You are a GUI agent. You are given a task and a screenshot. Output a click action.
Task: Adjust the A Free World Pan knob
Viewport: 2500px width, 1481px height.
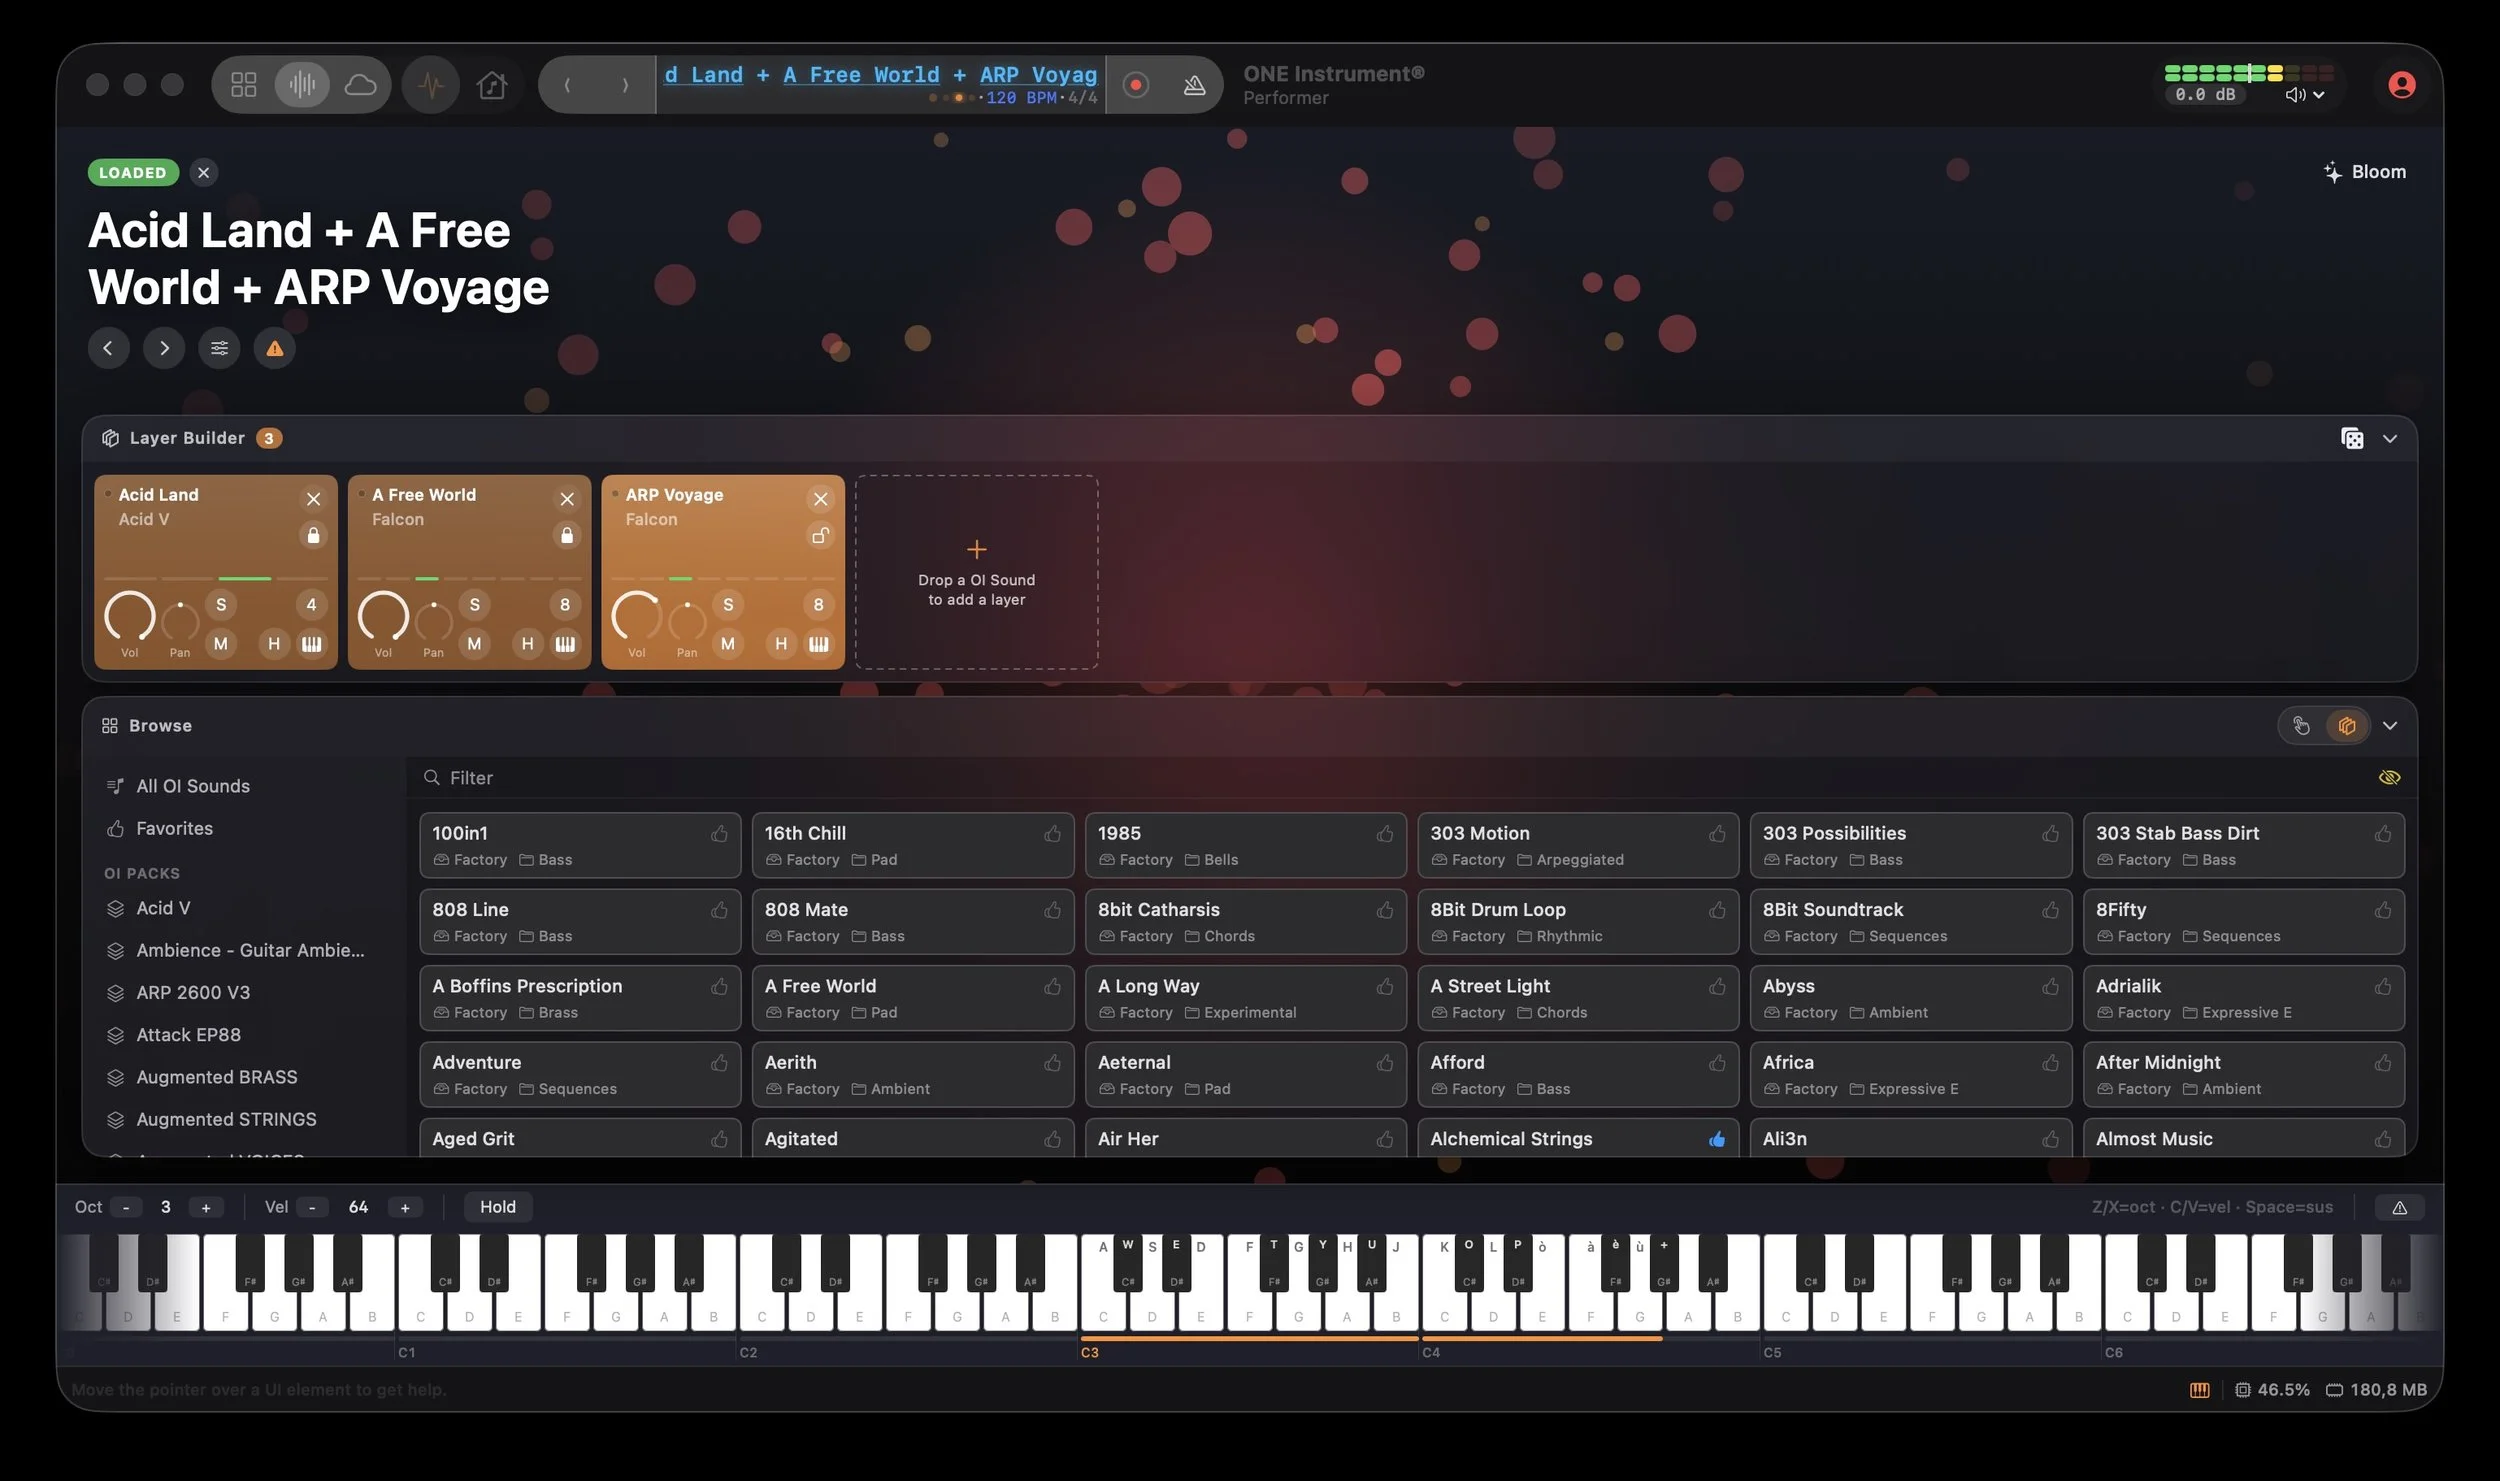click(433, 622)
